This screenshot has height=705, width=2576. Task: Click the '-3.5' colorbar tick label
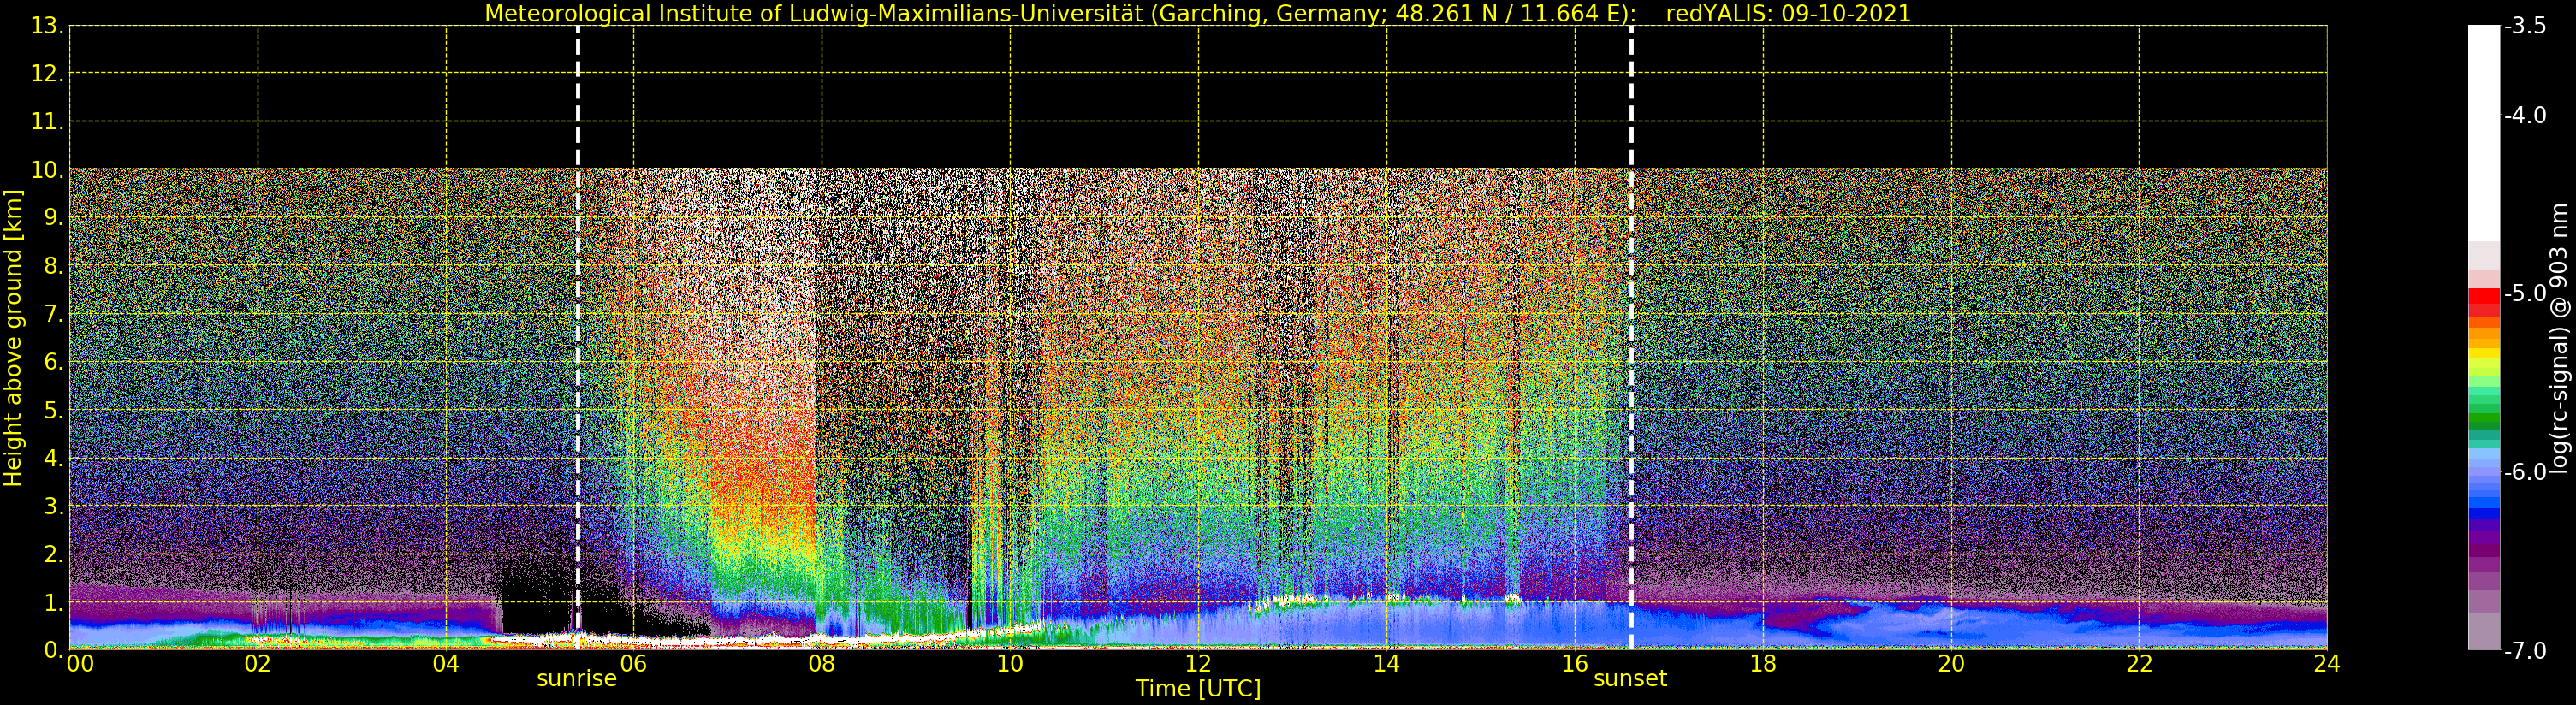[2525, 26]
